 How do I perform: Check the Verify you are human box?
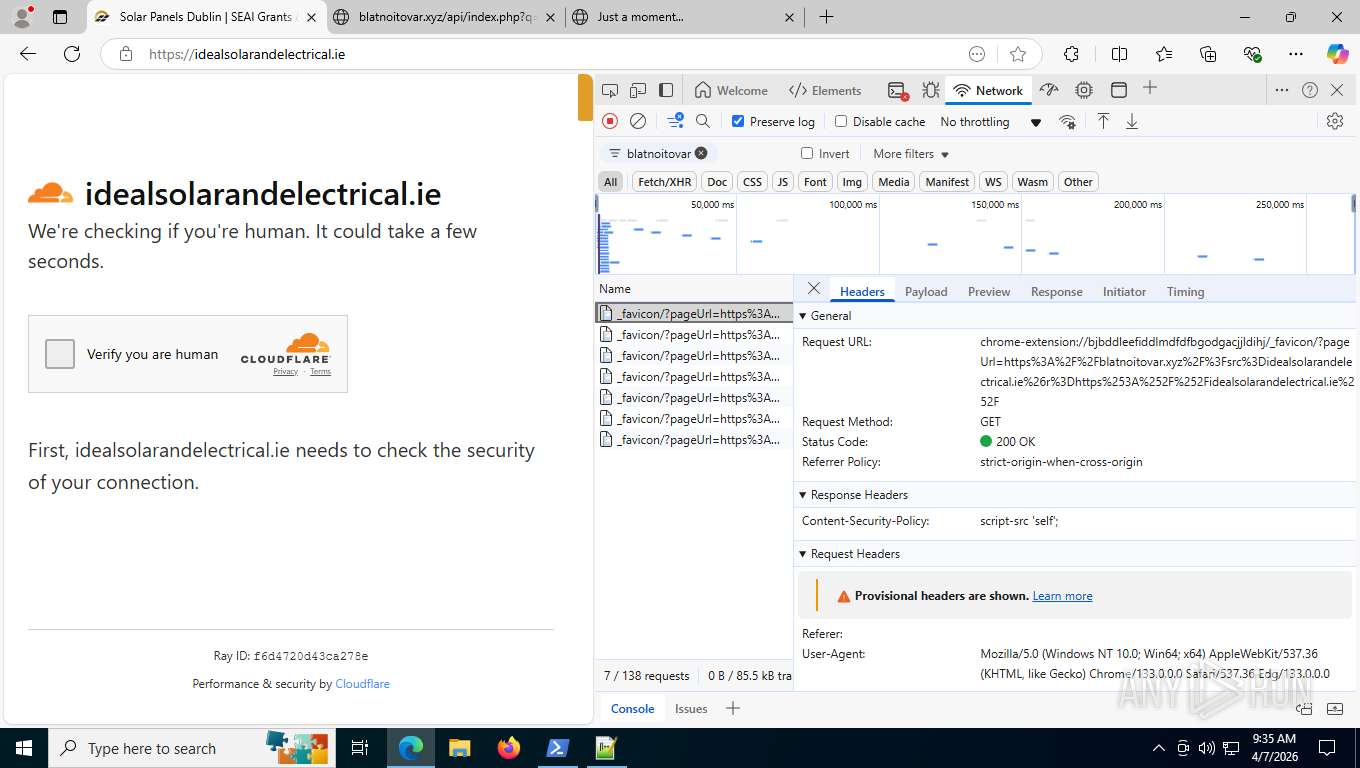pos(60,354)
